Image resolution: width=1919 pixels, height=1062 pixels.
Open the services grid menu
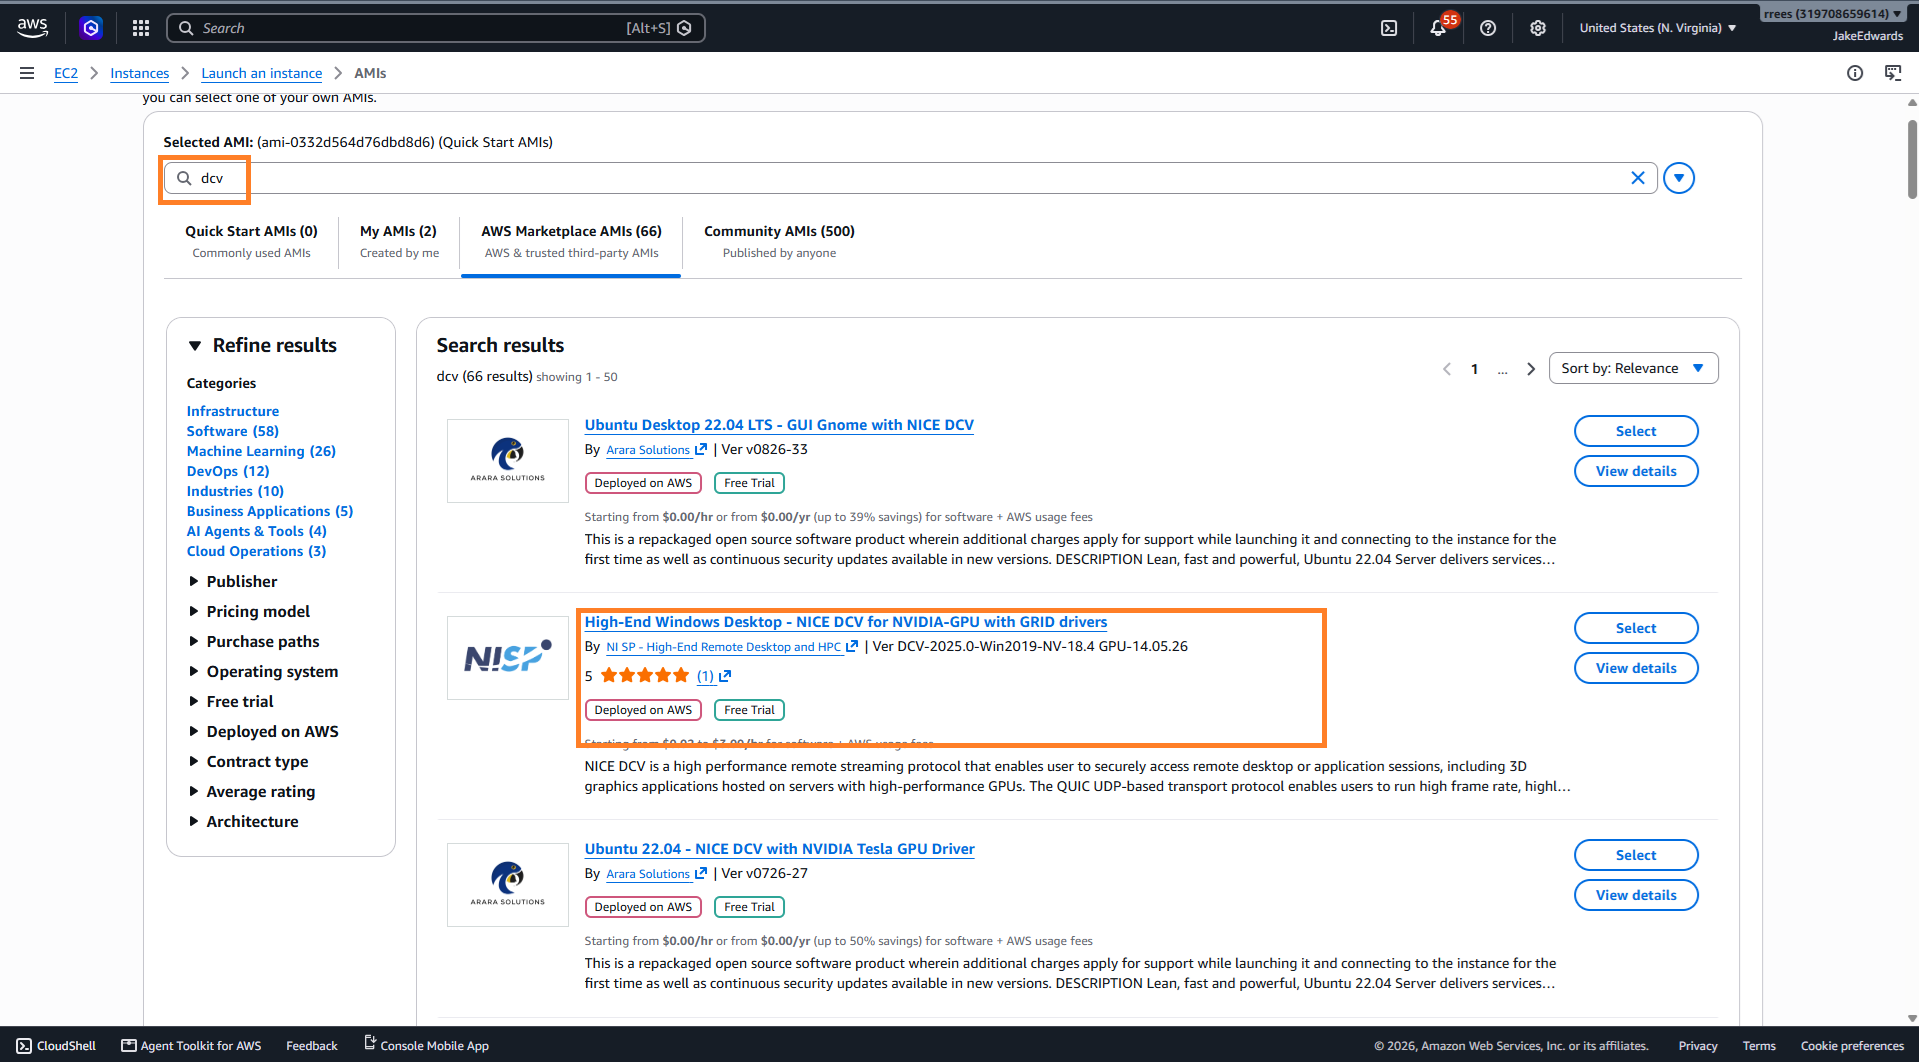point(141,28)
